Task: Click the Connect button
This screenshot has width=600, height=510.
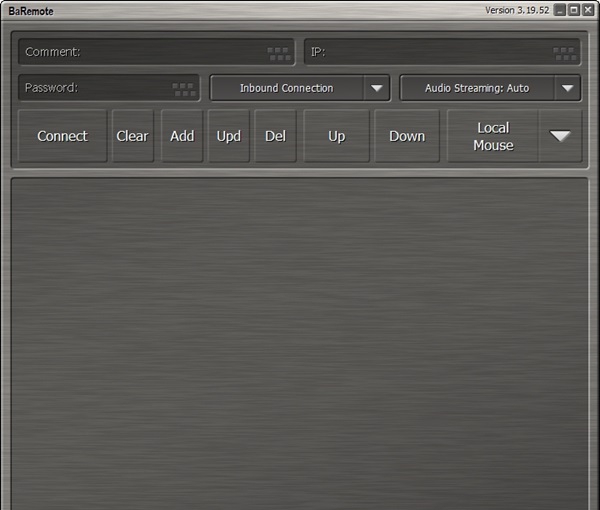Action: click(62, 136)
